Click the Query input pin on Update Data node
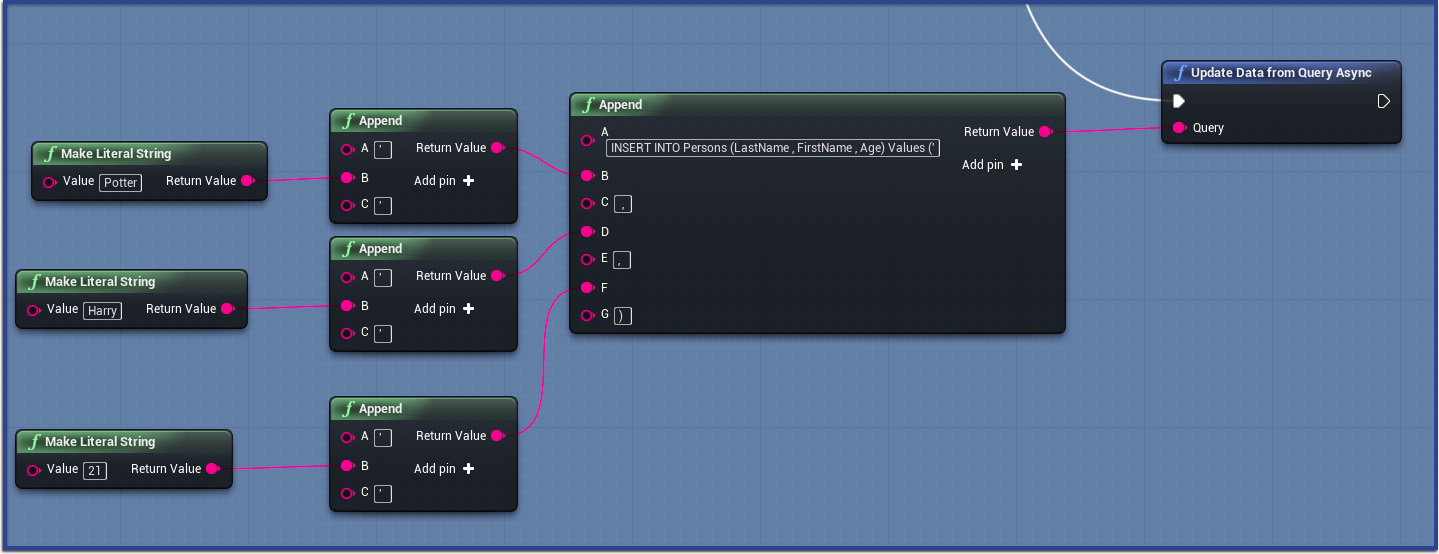1439x554 pixels. (x=1179, y=128)
